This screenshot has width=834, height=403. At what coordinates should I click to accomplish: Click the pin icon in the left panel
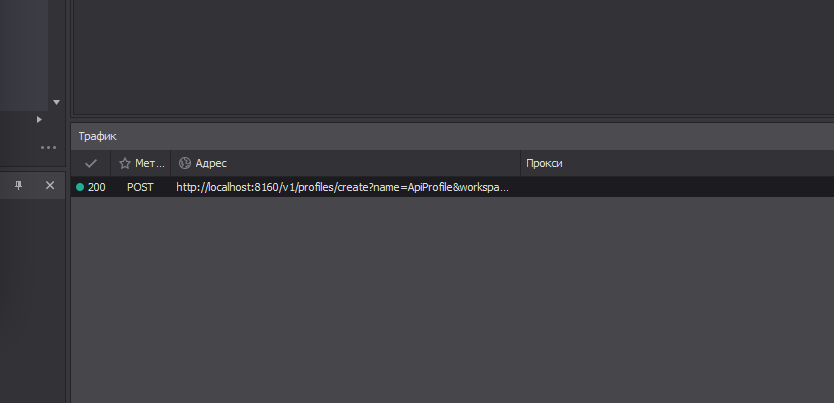pos(19,185)
